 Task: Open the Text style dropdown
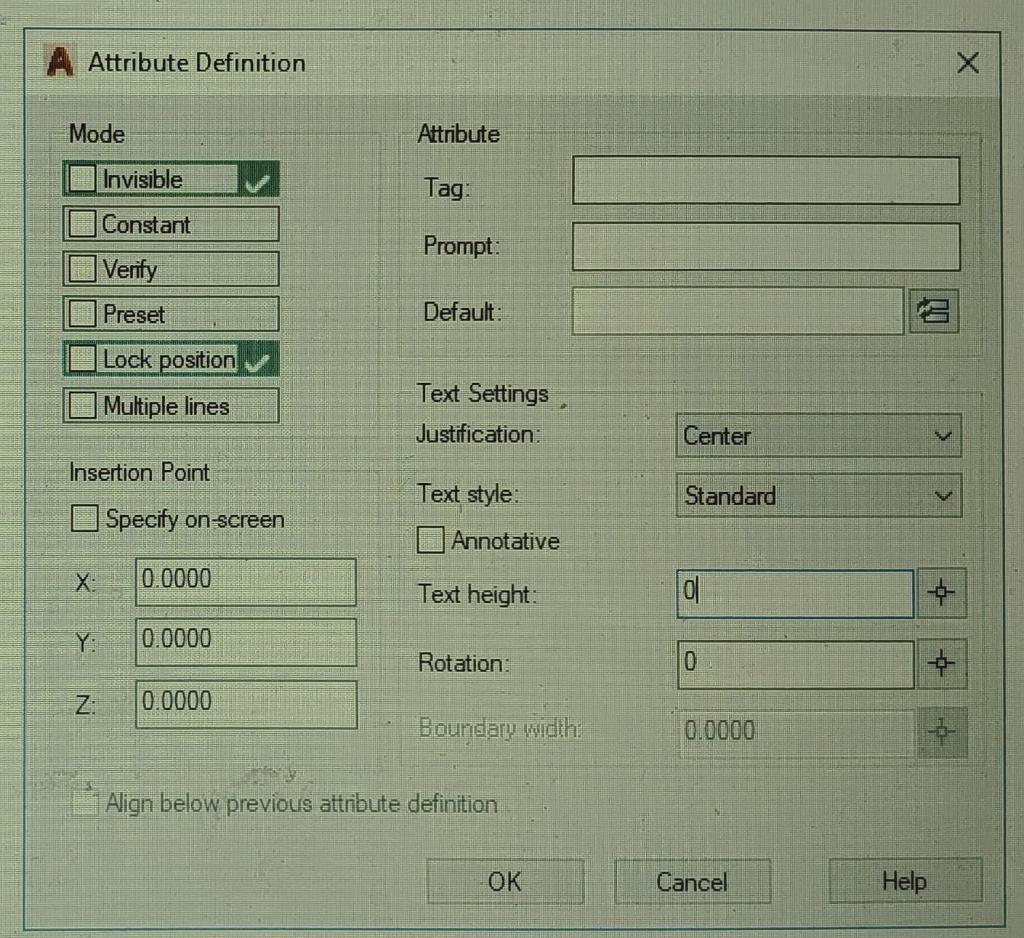[941, 495]
